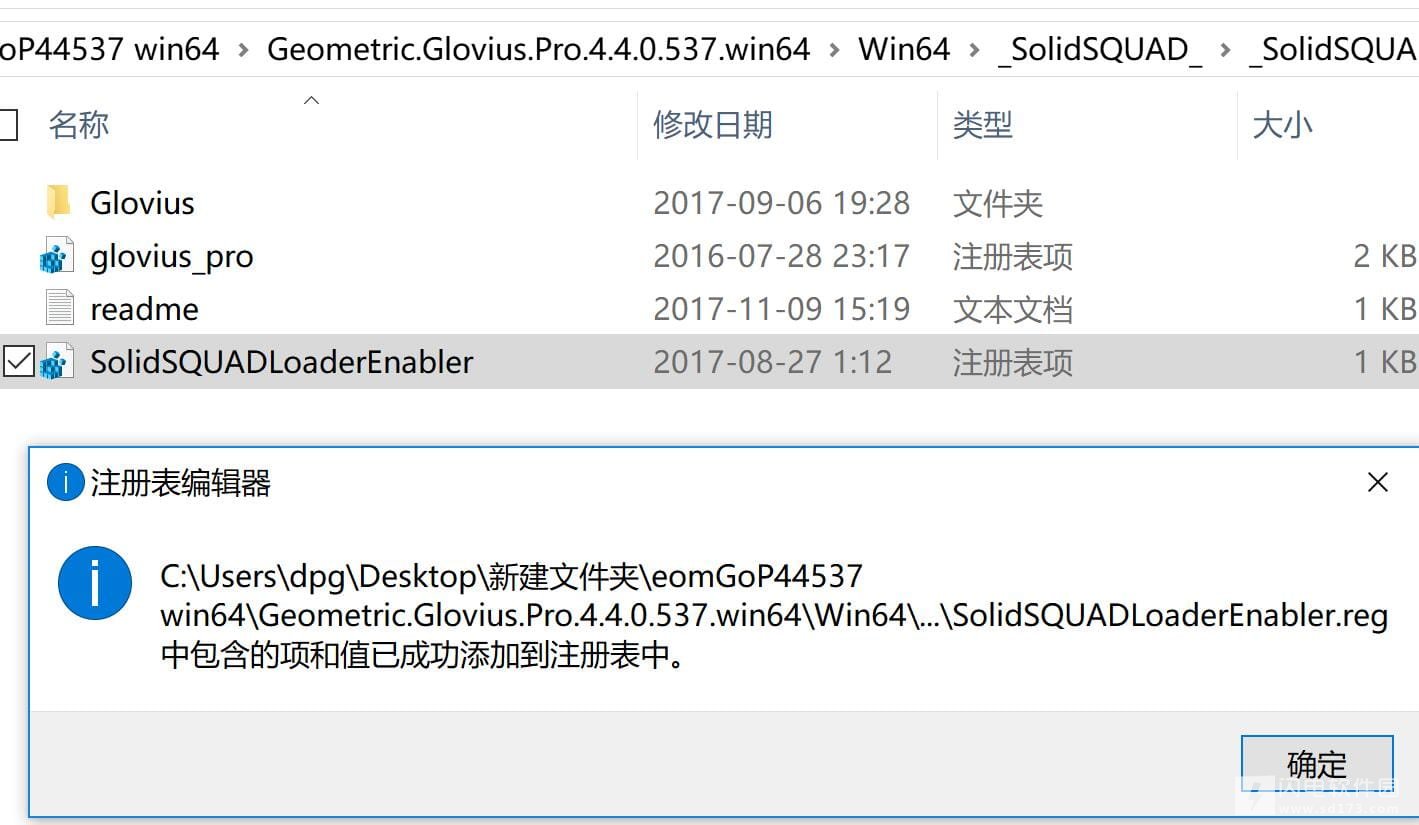Toggle the select-all checkbox beside 名称 header
The width and height of the screenshot is (1419, 825).
click(8, 125)
